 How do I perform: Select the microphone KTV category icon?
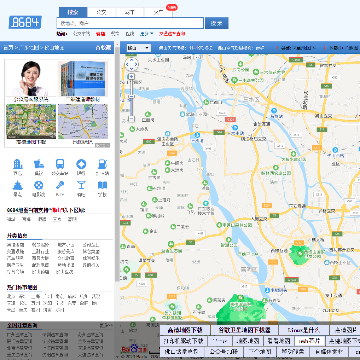click(60, 185)
